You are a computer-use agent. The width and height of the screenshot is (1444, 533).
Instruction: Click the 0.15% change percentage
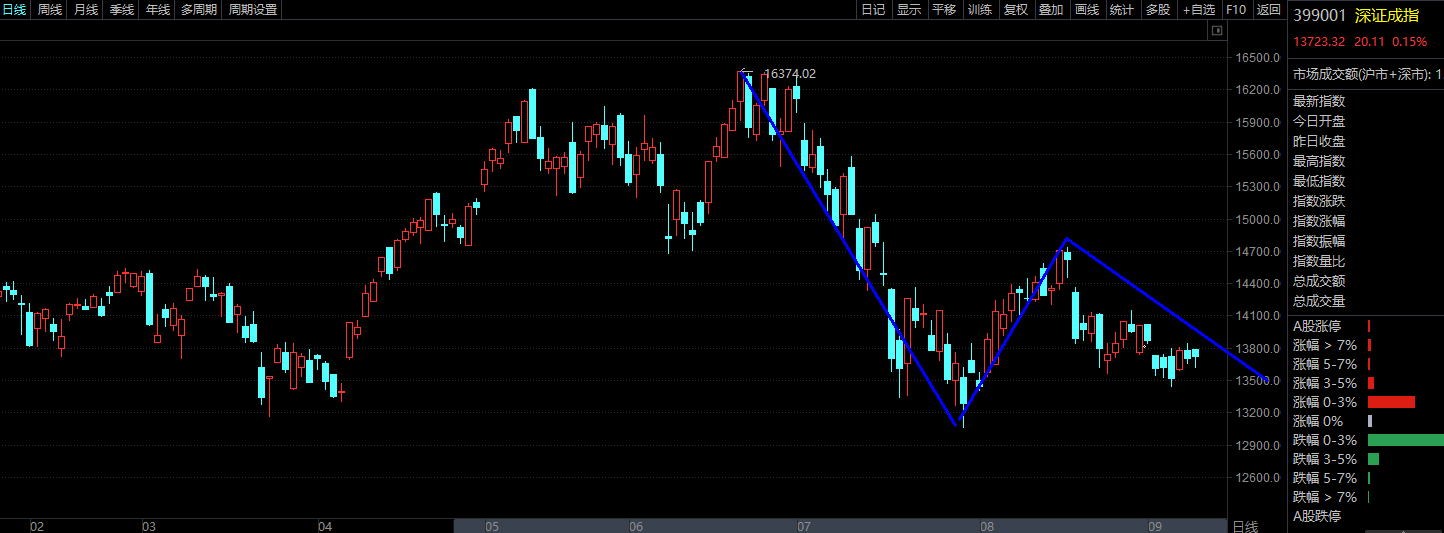tap(1409, 42)
